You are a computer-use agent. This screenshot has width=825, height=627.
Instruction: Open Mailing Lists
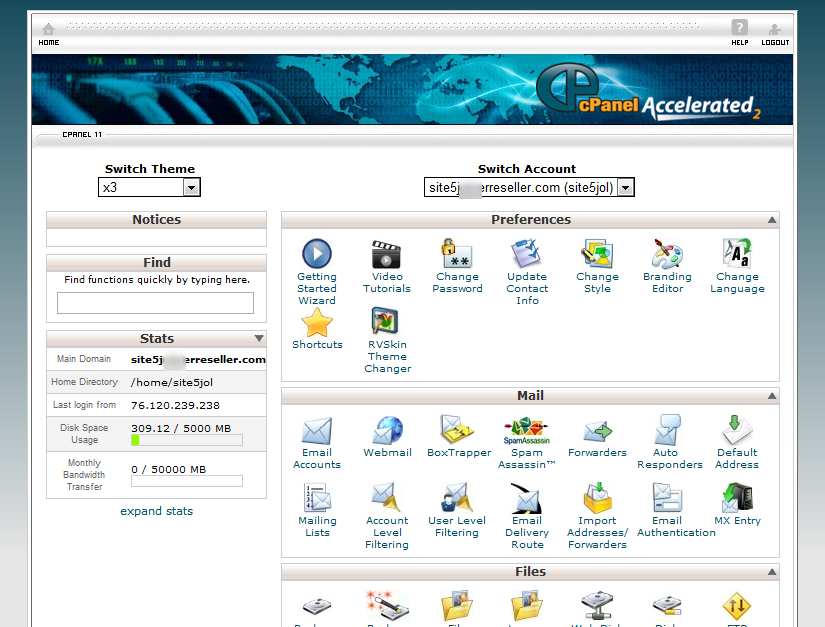pyautogui.click(x=317, y=510)
